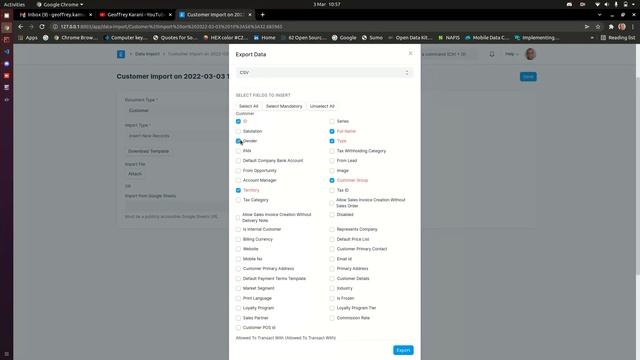The image size is (640, 360).
Task: Click the Activities button in top bar
Action: [14, 4]
